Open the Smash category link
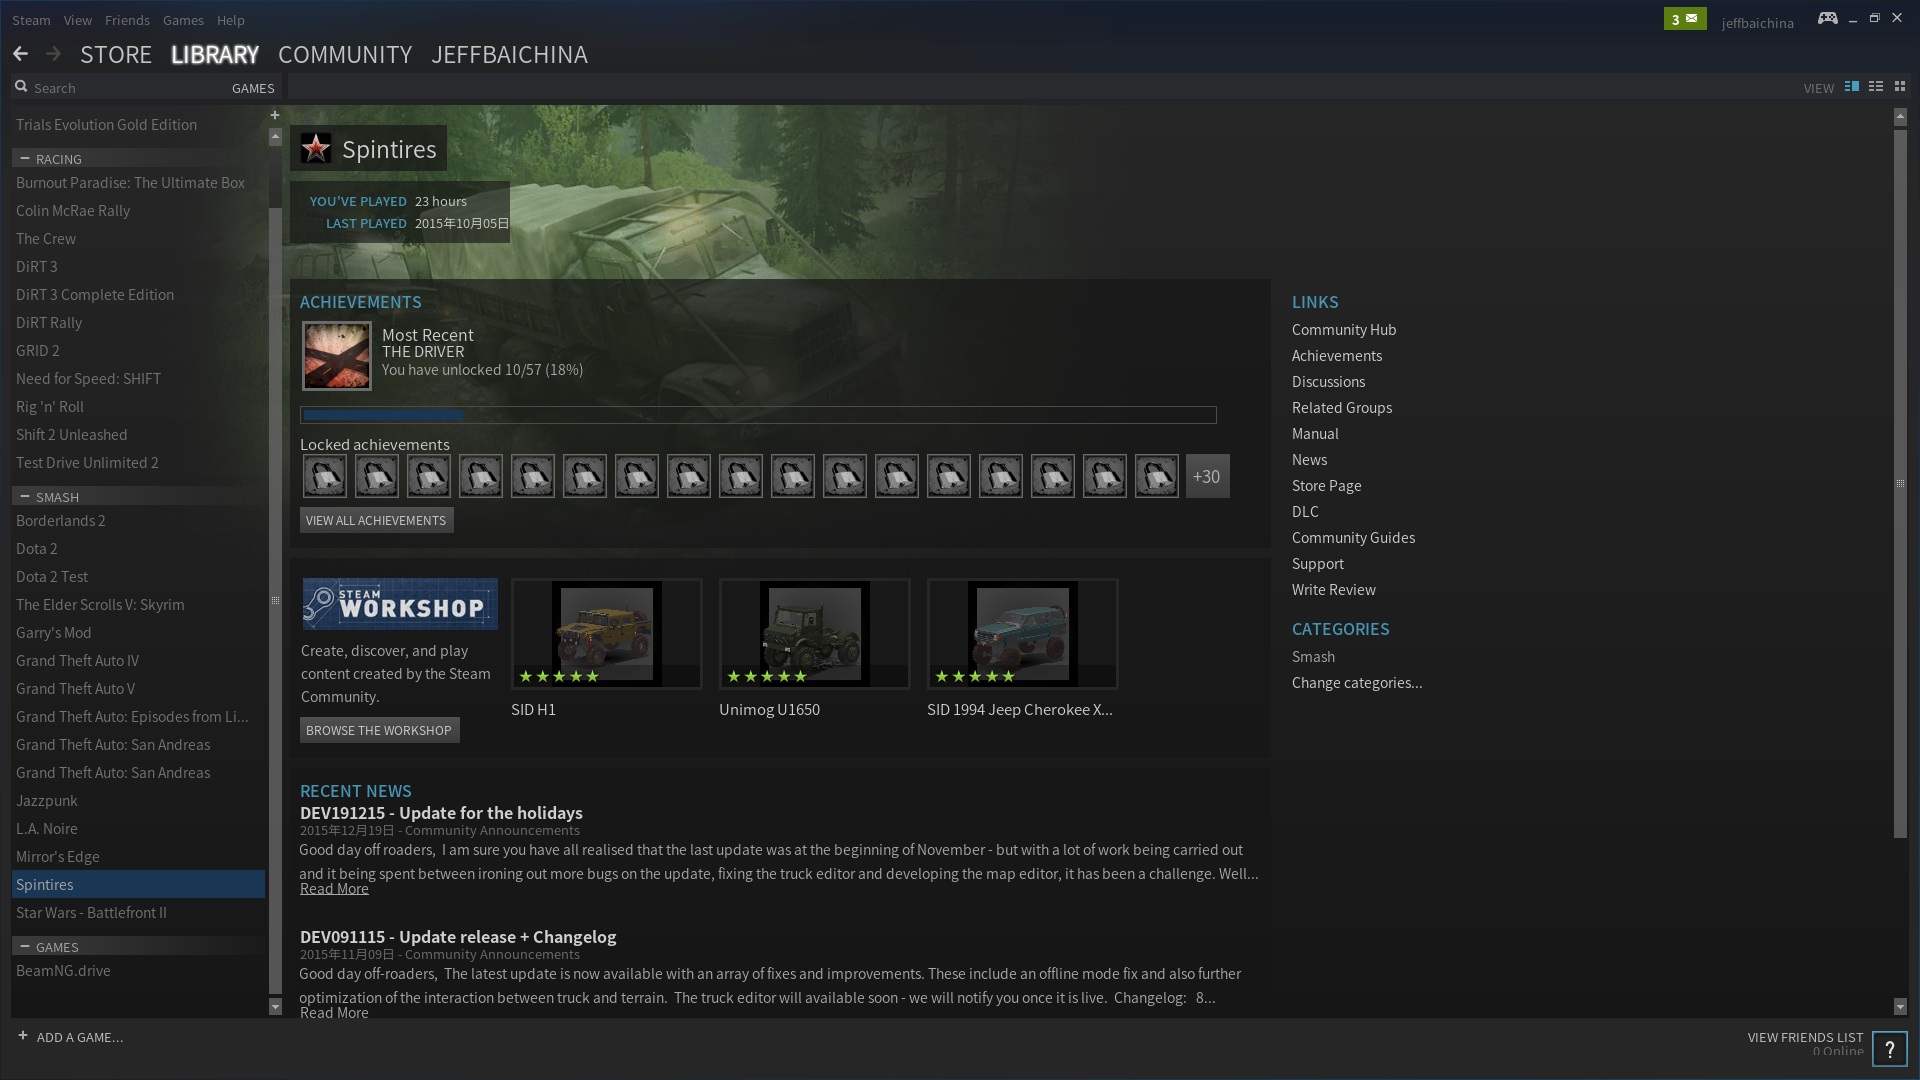 pyautogui.click(x=1313, y=656)
